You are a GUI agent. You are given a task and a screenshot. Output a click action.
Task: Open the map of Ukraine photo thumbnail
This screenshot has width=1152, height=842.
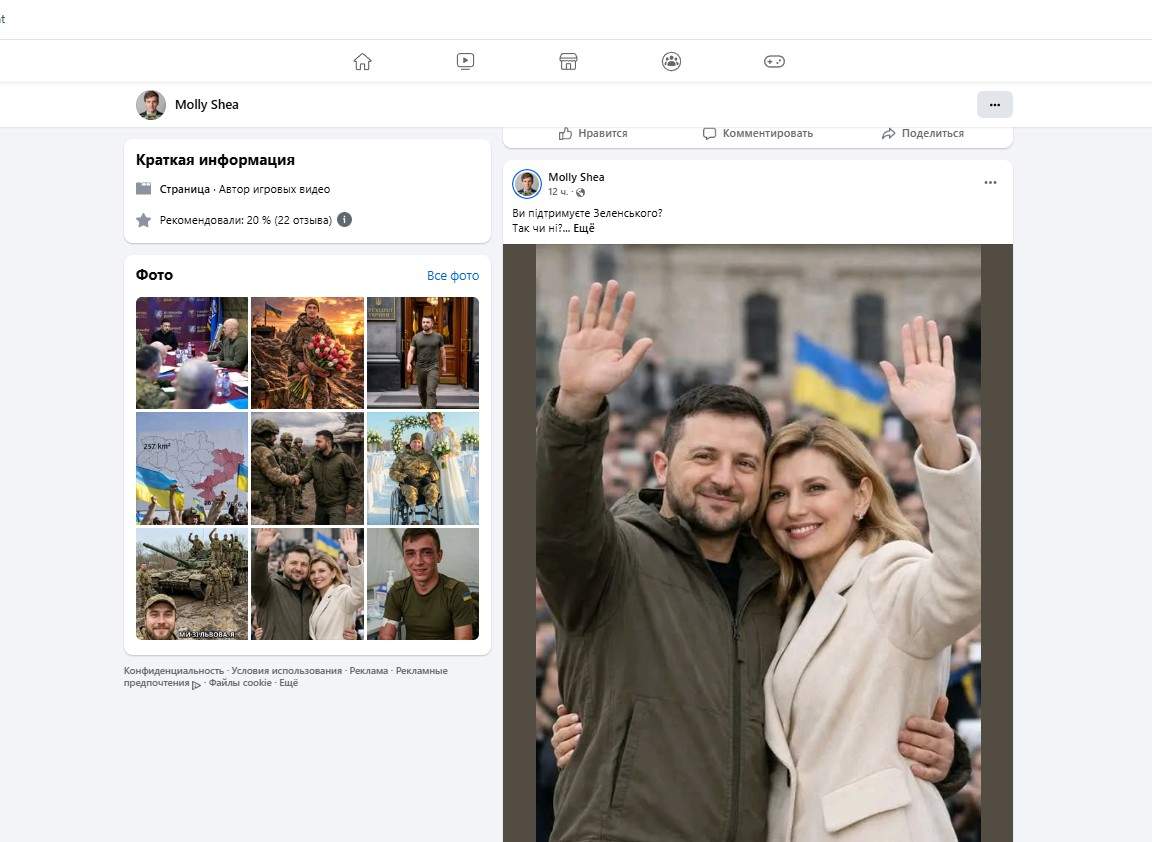point(192,468)
